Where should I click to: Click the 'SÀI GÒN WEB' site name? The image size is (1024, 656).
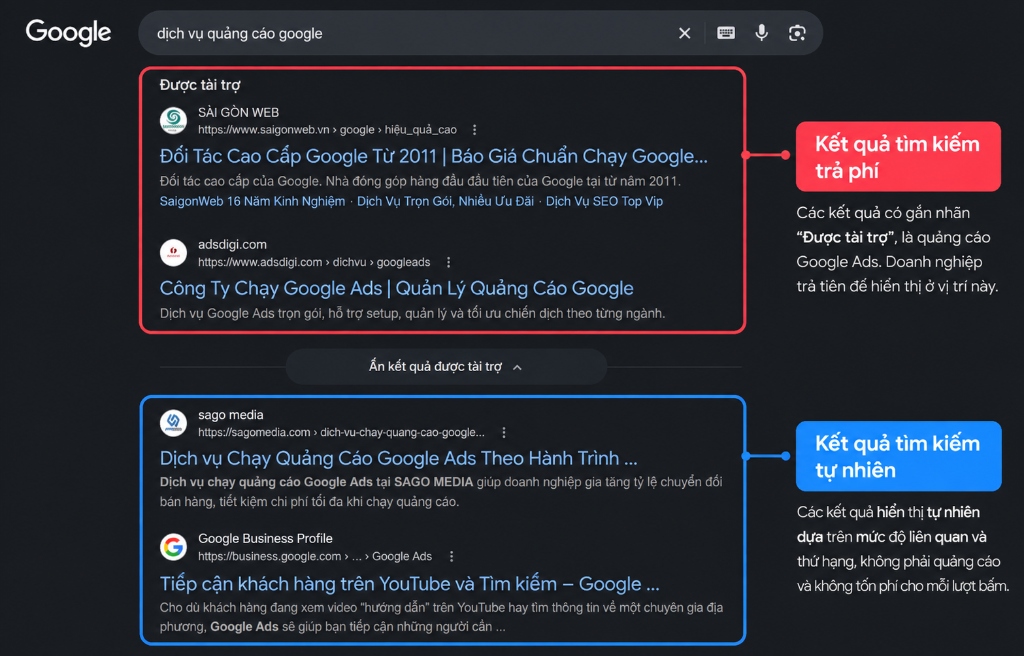238,112
